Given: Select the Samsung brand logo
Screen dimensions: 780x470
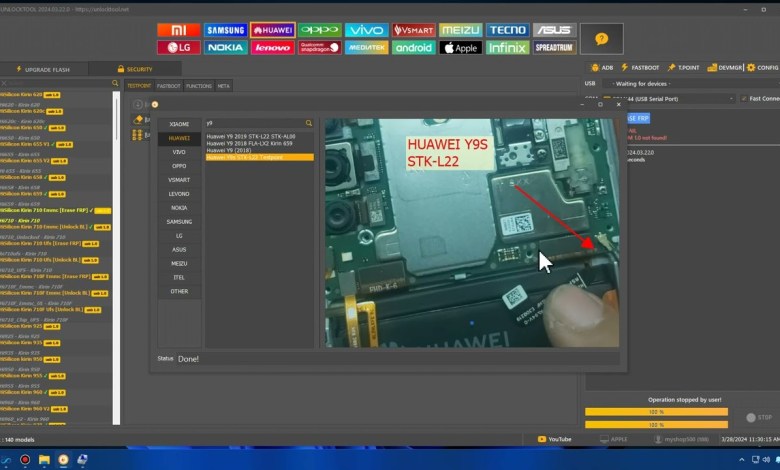Looking at the screenshot, I should tap(225, 30).
